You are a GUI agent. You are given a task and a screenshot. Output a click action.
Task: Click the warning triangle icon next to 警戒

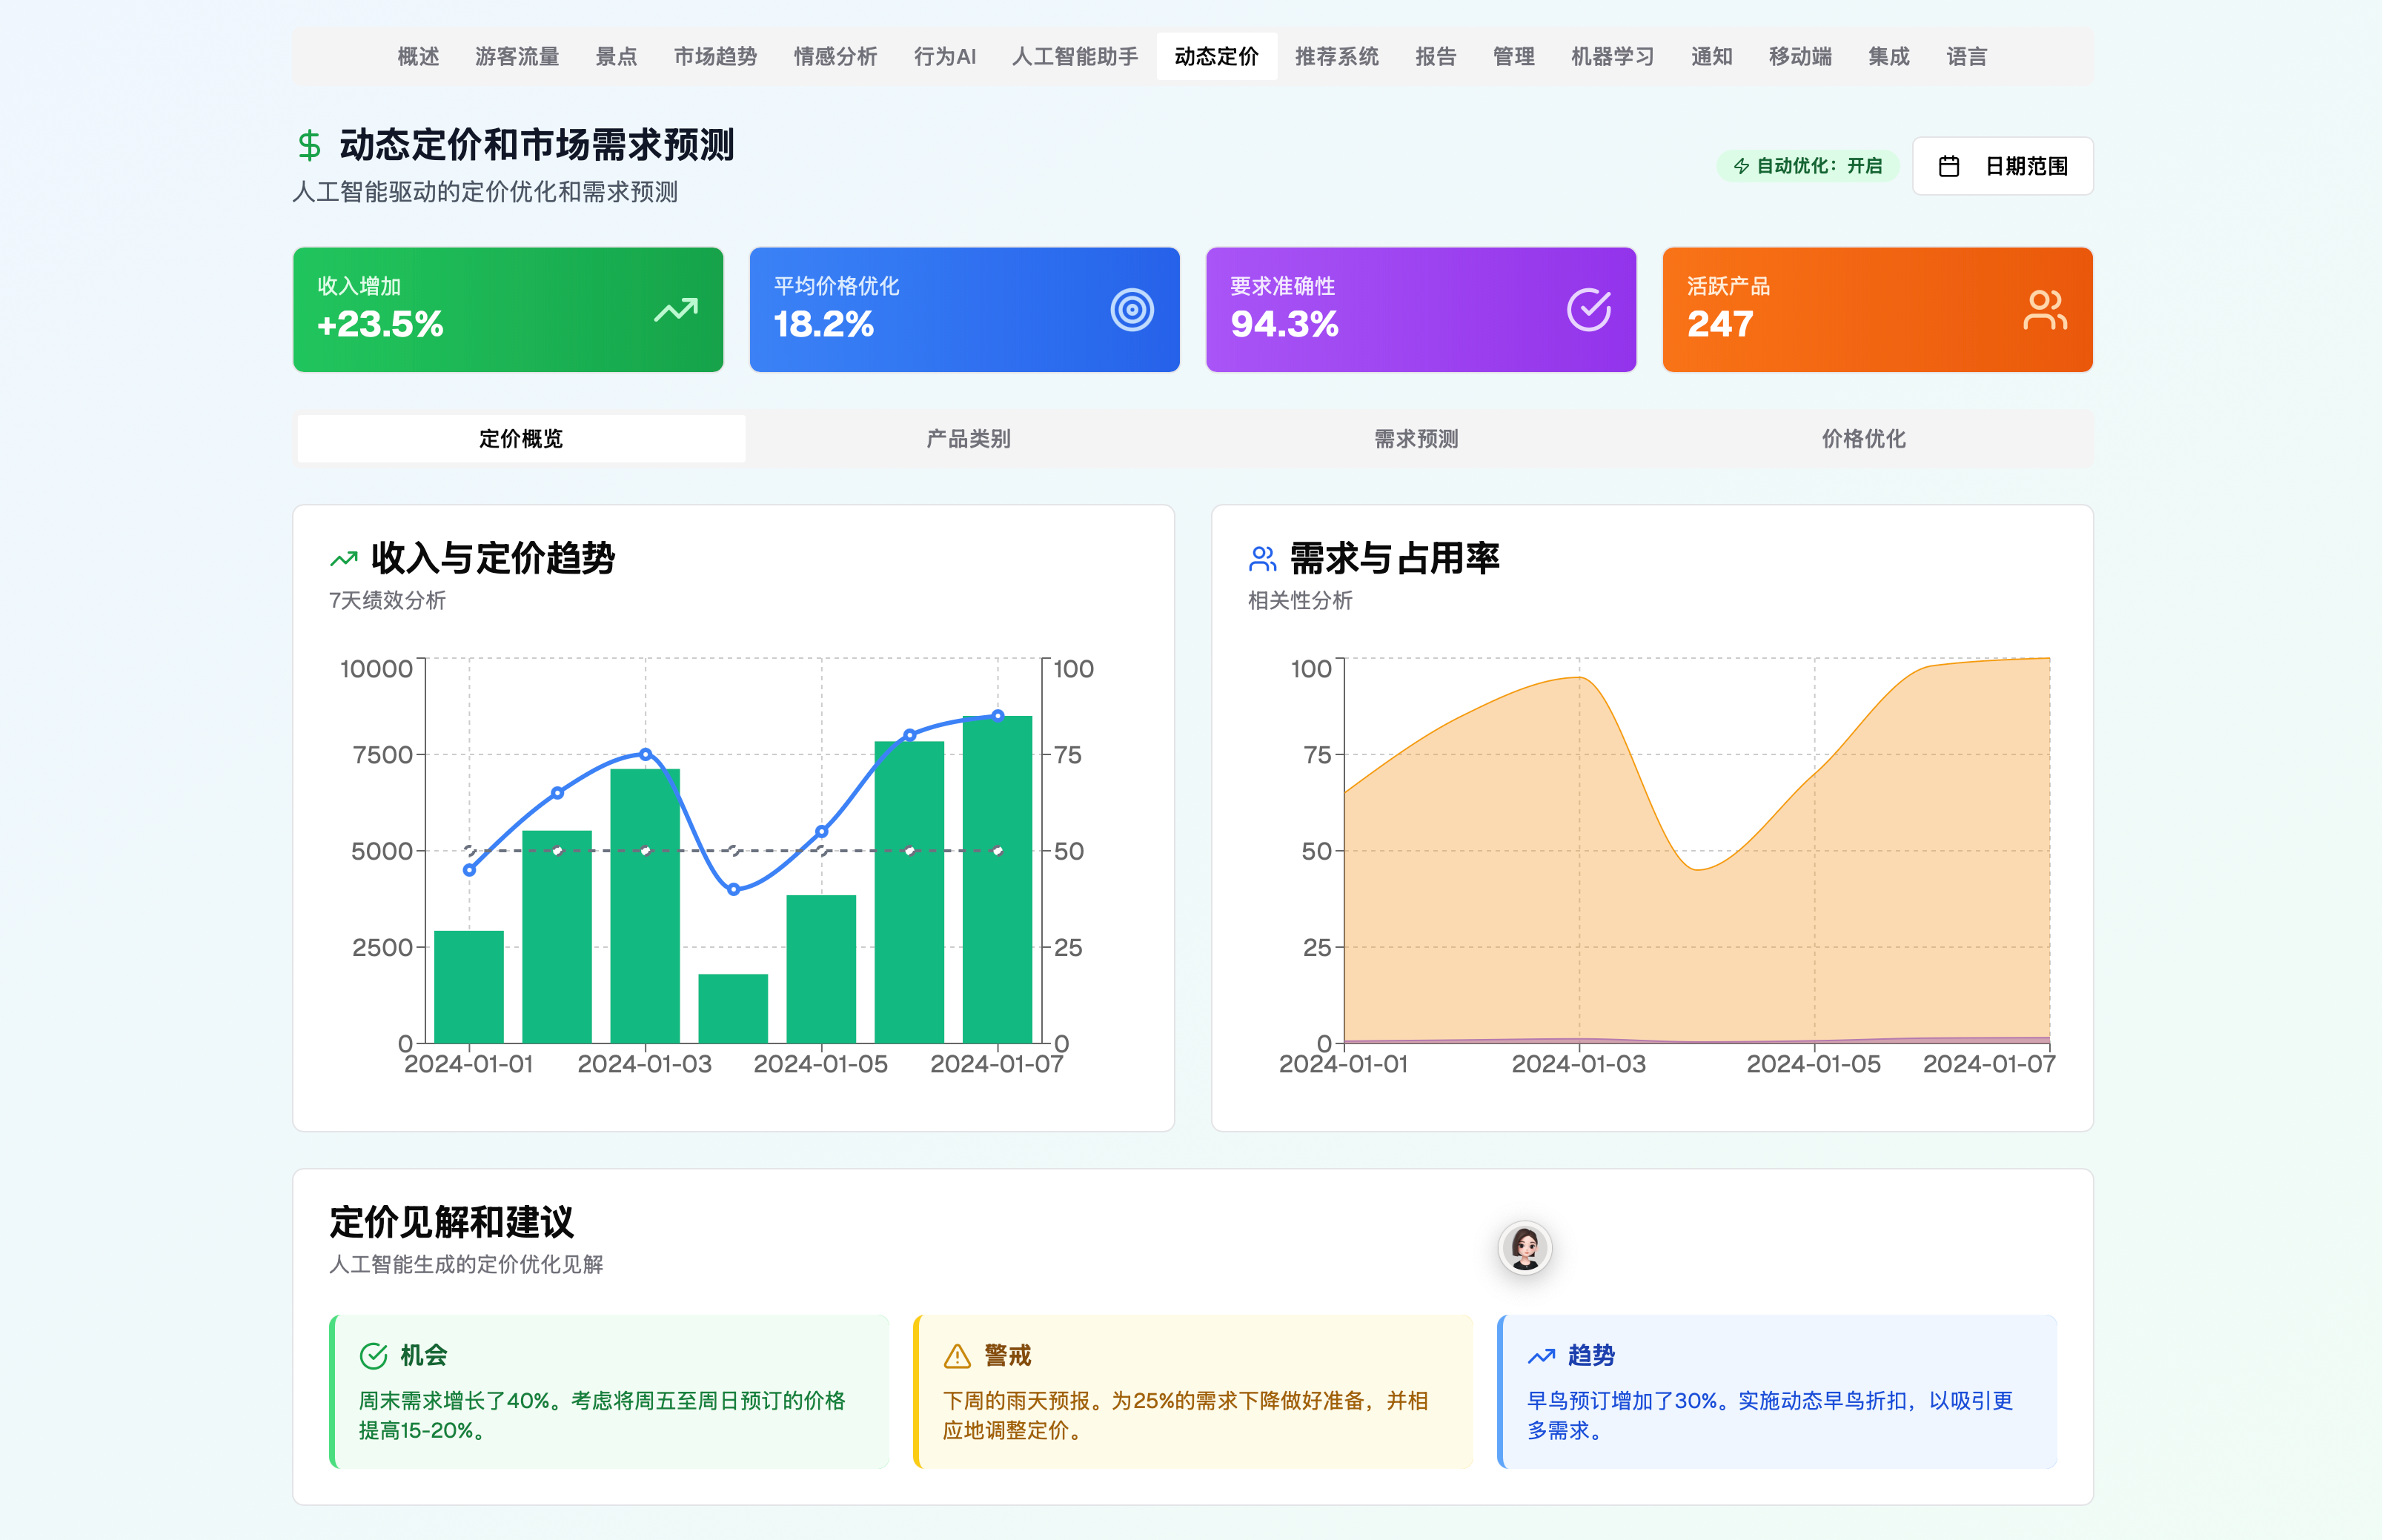pos(957,1356)
